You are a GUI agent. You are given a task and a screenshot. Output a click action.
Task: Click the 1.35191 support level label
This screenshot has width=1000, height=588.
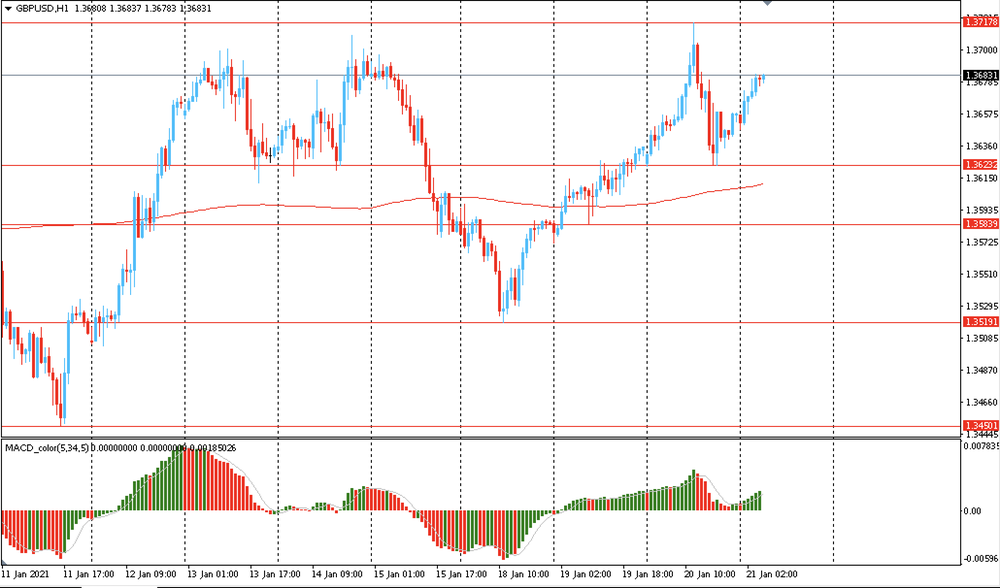tap(979, 322)
